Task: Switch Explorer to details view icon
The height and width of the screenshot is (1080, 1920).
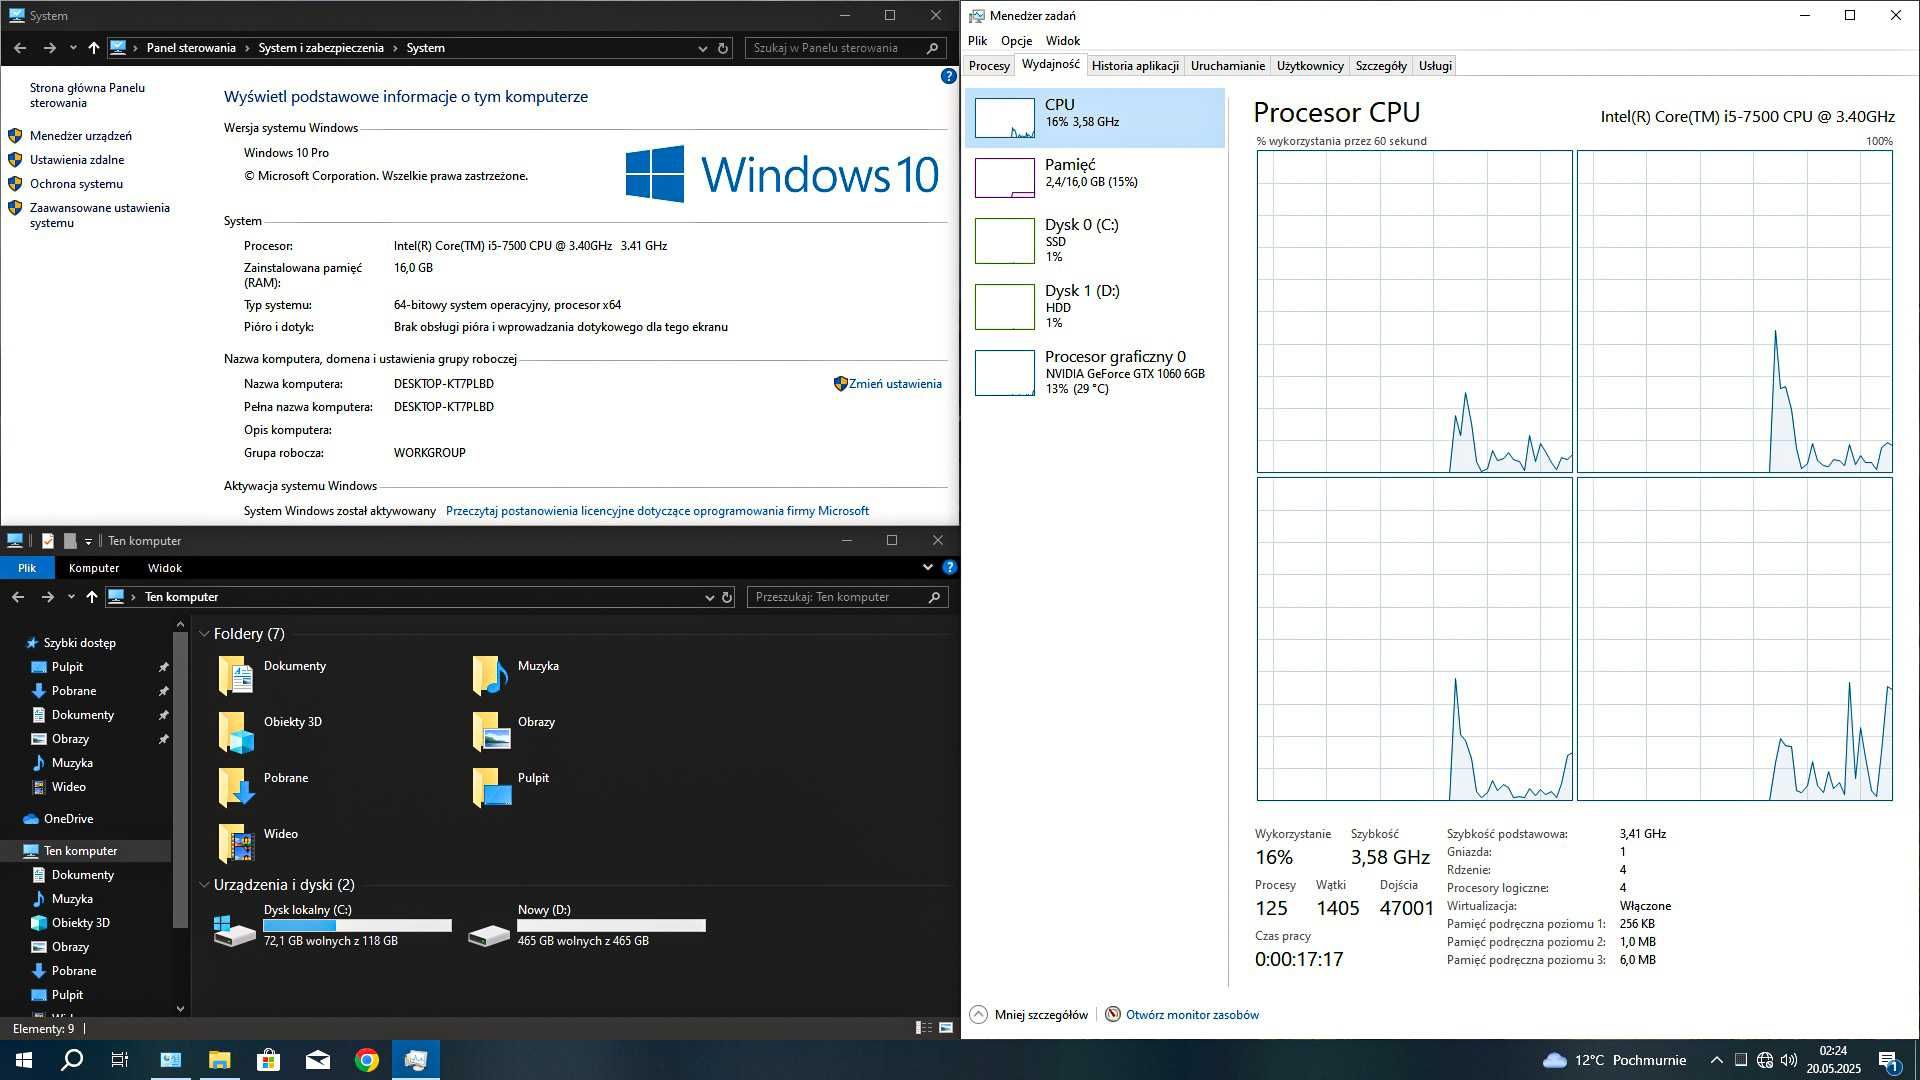Action: coord(924,1028)
